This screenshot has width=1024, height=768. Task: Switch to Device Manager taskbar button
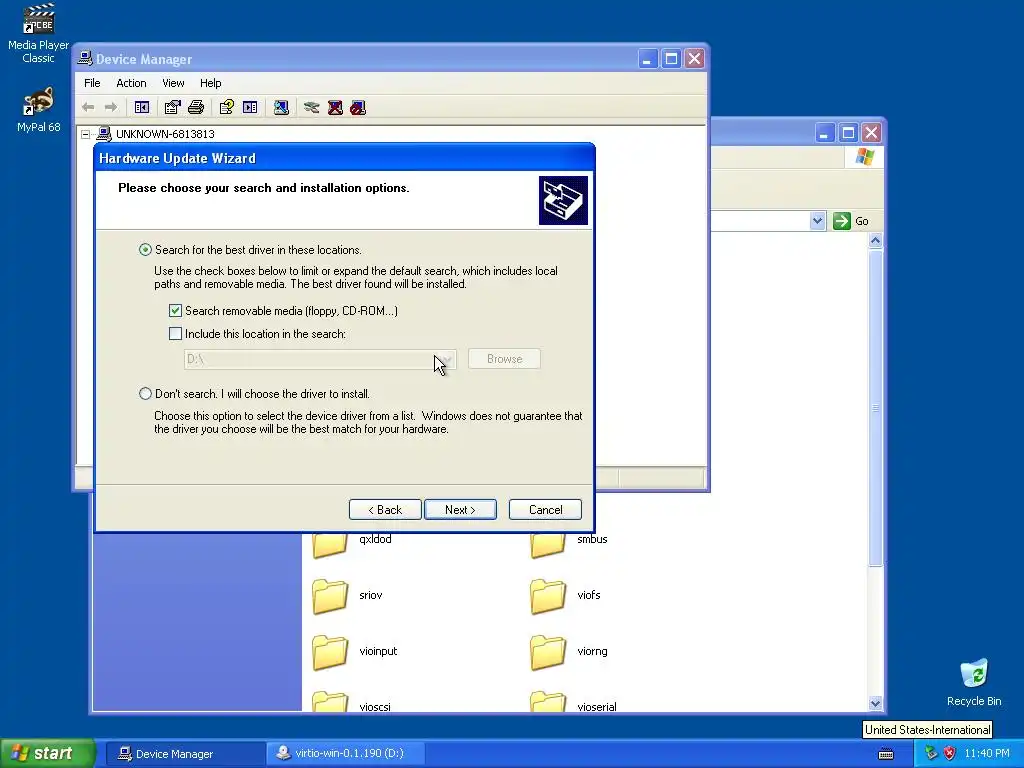[x=184, y=754]
